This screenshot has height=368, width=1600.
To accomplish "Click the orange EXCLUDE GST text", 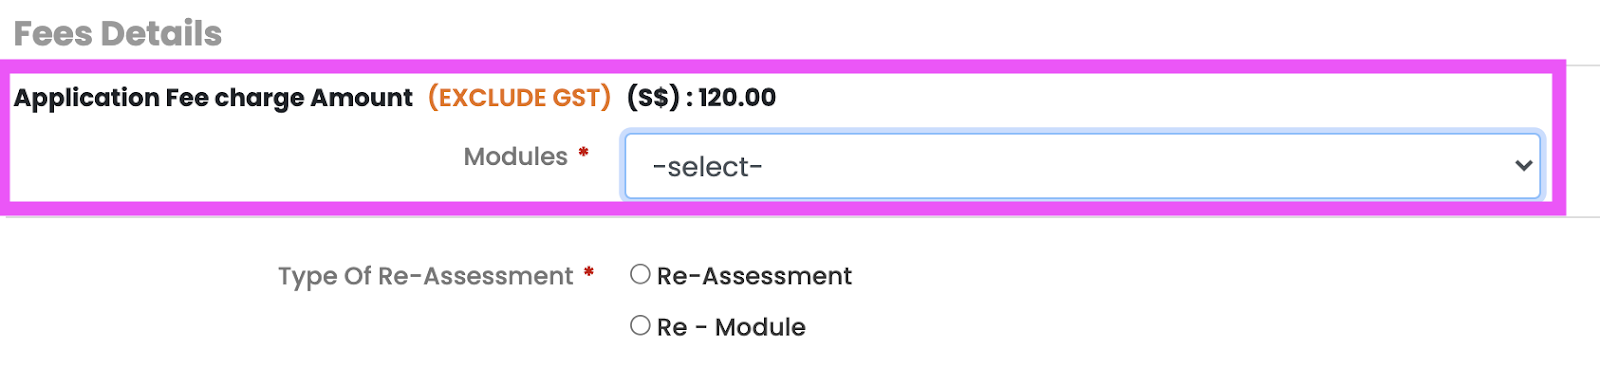I will point(519,97).
